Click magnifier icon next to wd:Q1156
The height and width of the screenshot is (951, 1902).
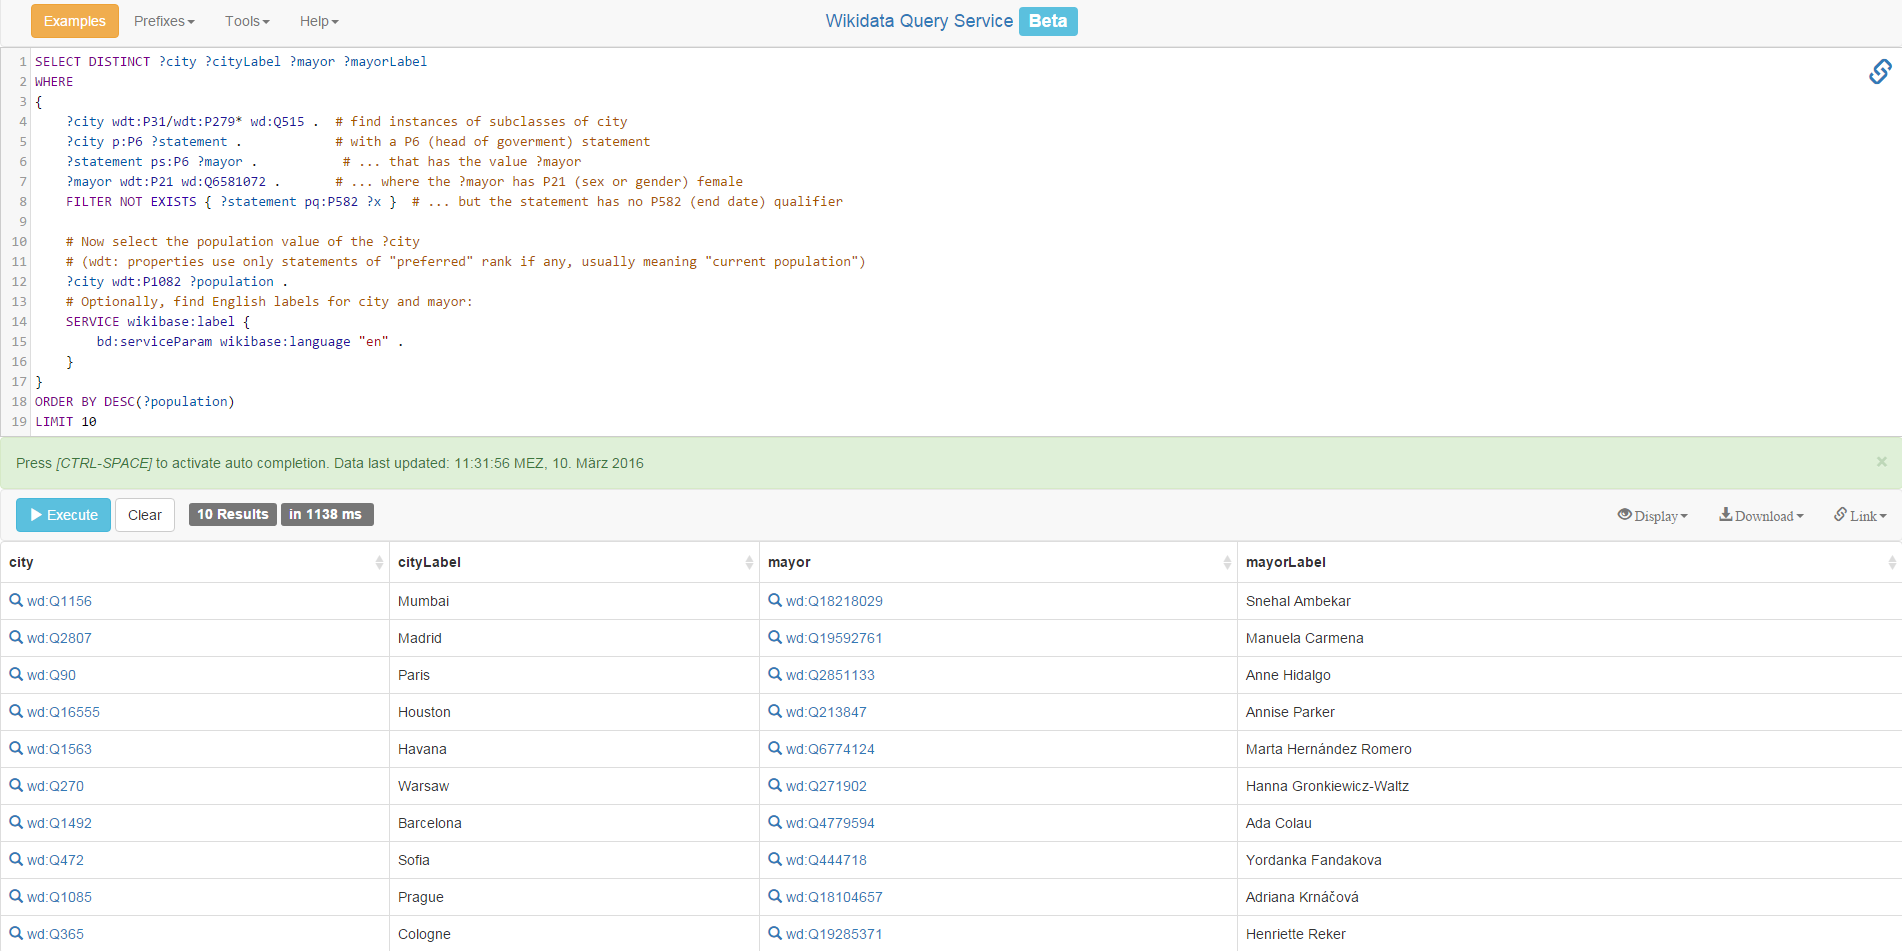tap(16, 600)
